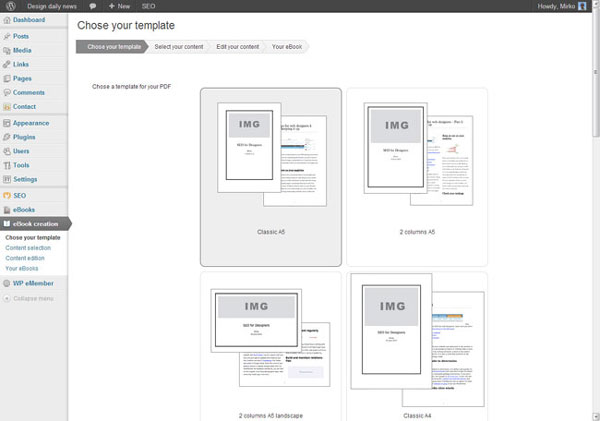
Task: Click Collapse menu text
Action: click(x=33, y=299)
